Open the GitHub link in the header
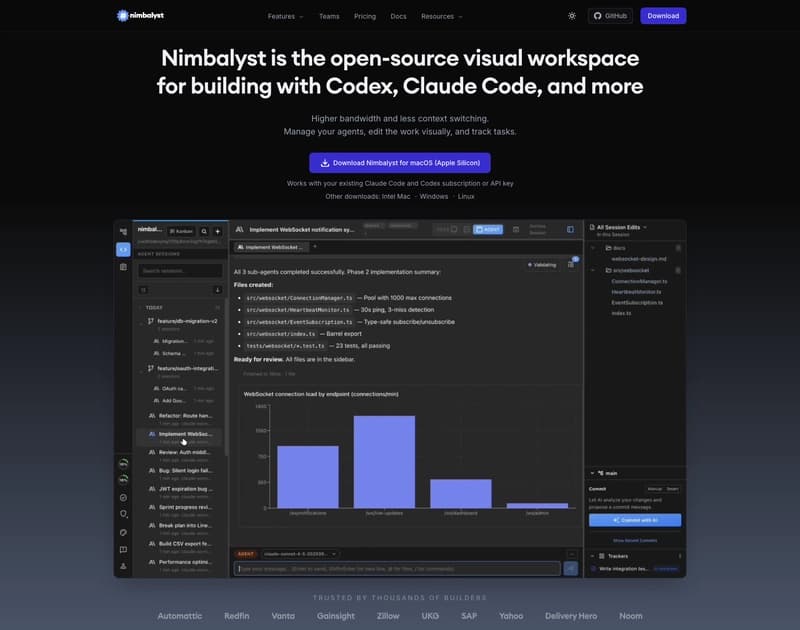 click(x=610, y=16)
